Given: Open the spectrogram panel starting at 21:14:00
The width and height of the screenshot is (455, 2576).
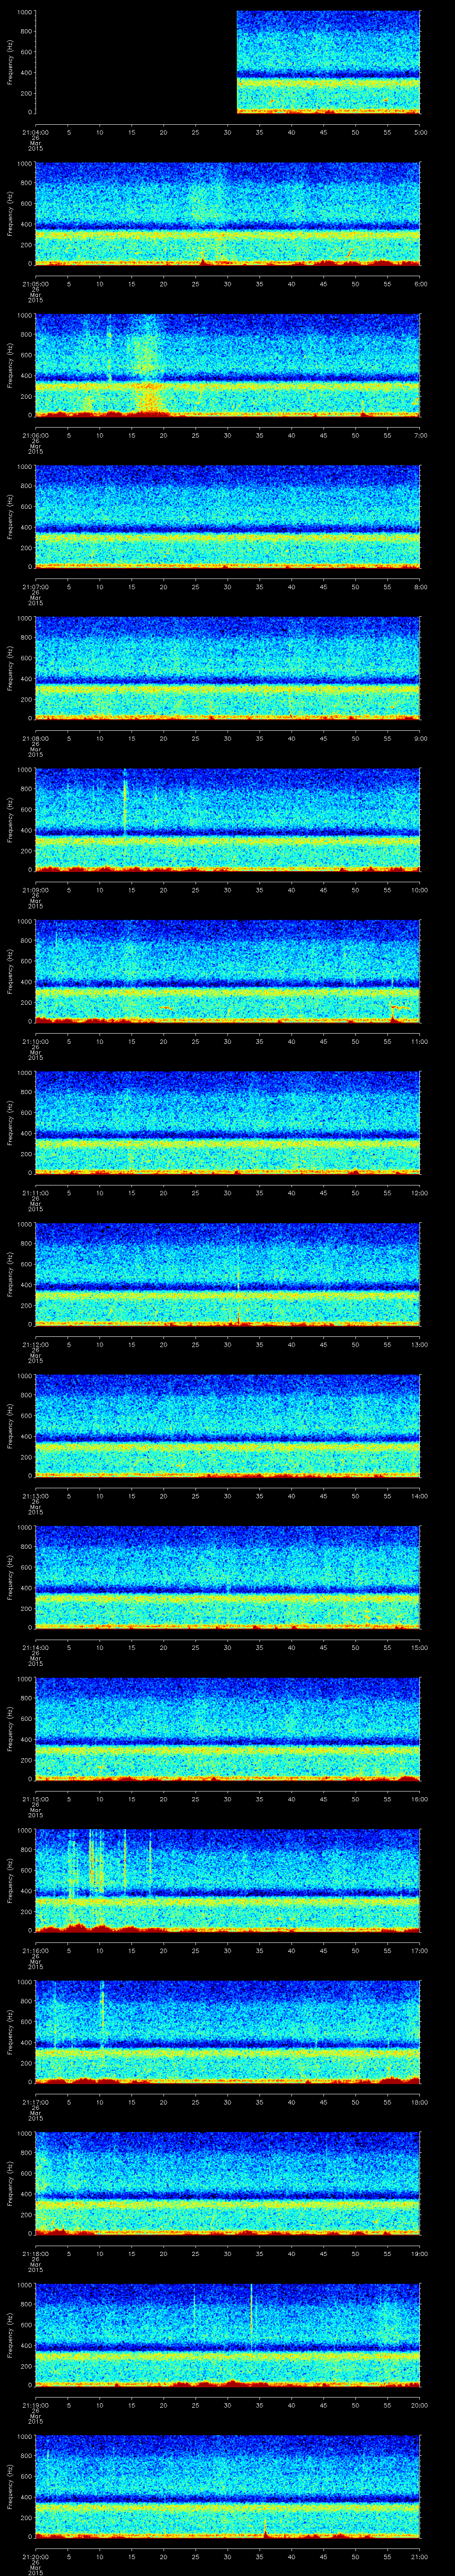Looking at the screenshot, I should [228, 1578].
